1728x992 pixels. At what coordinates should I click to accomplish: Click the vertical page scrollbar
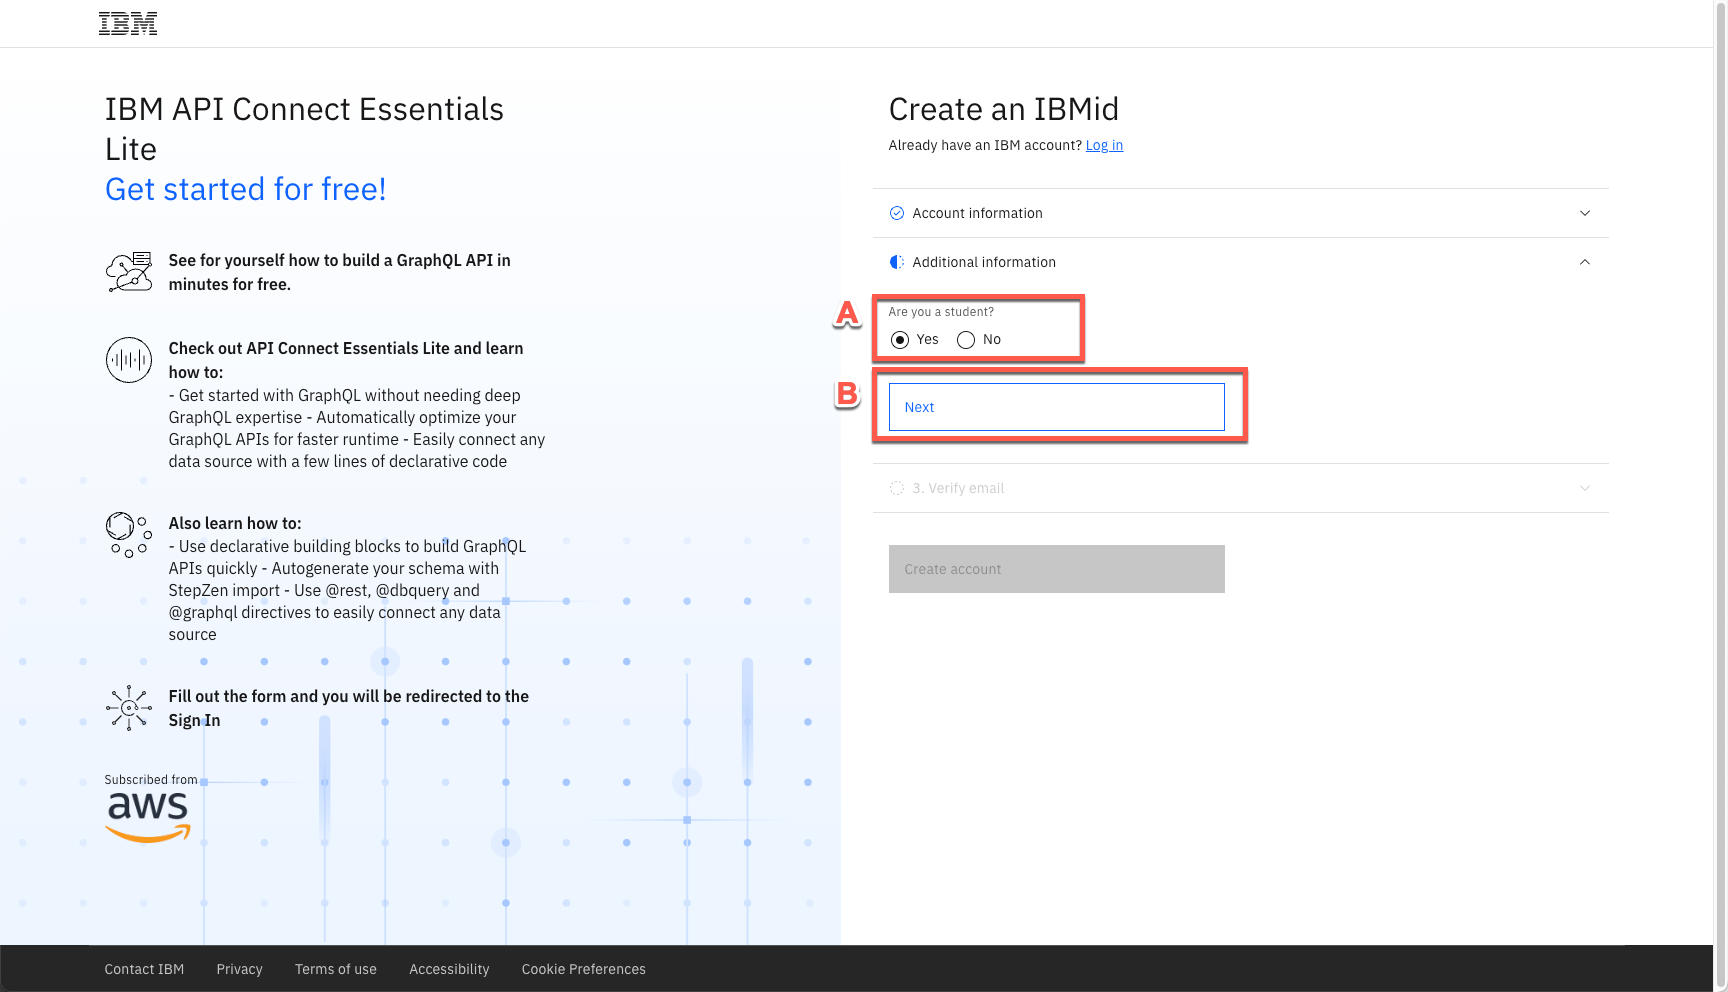click(1720, 400)
